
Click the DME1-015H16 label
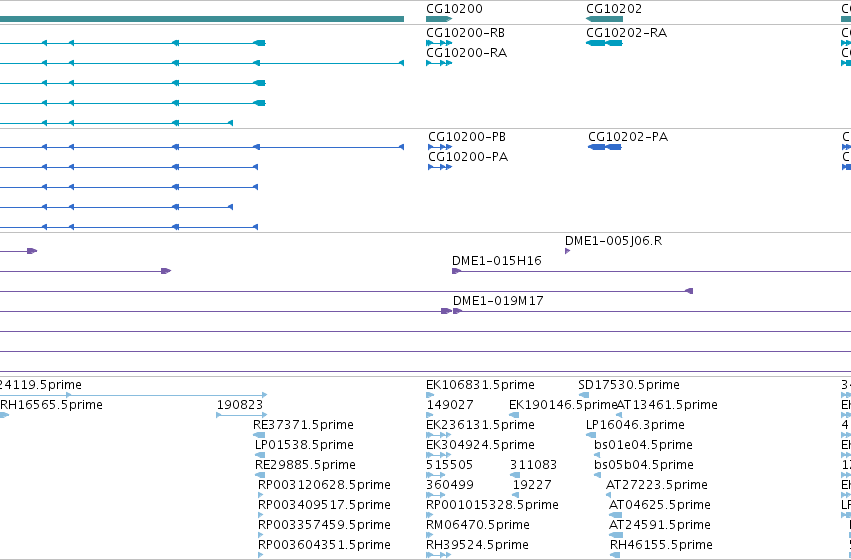[497, 260]
